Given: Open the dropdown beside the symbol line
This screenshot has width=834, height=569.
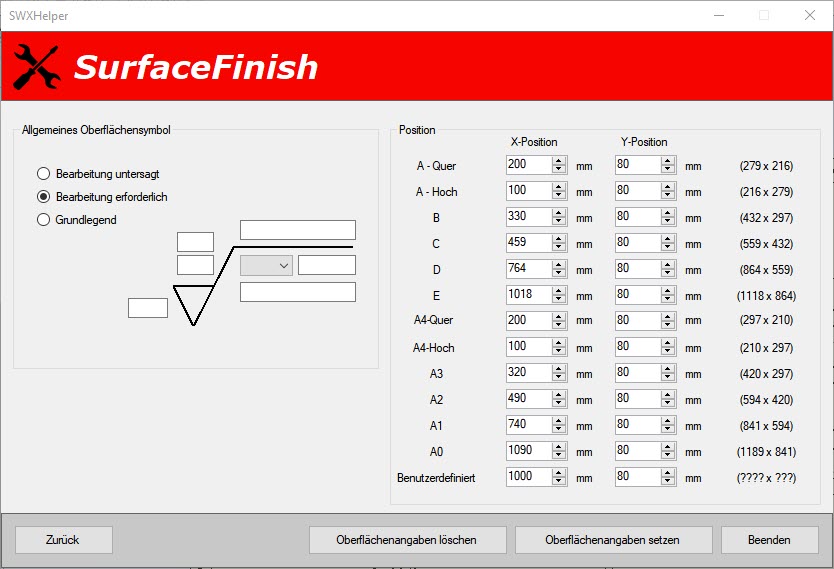Looking at the screenshot, I should [266, 265].
